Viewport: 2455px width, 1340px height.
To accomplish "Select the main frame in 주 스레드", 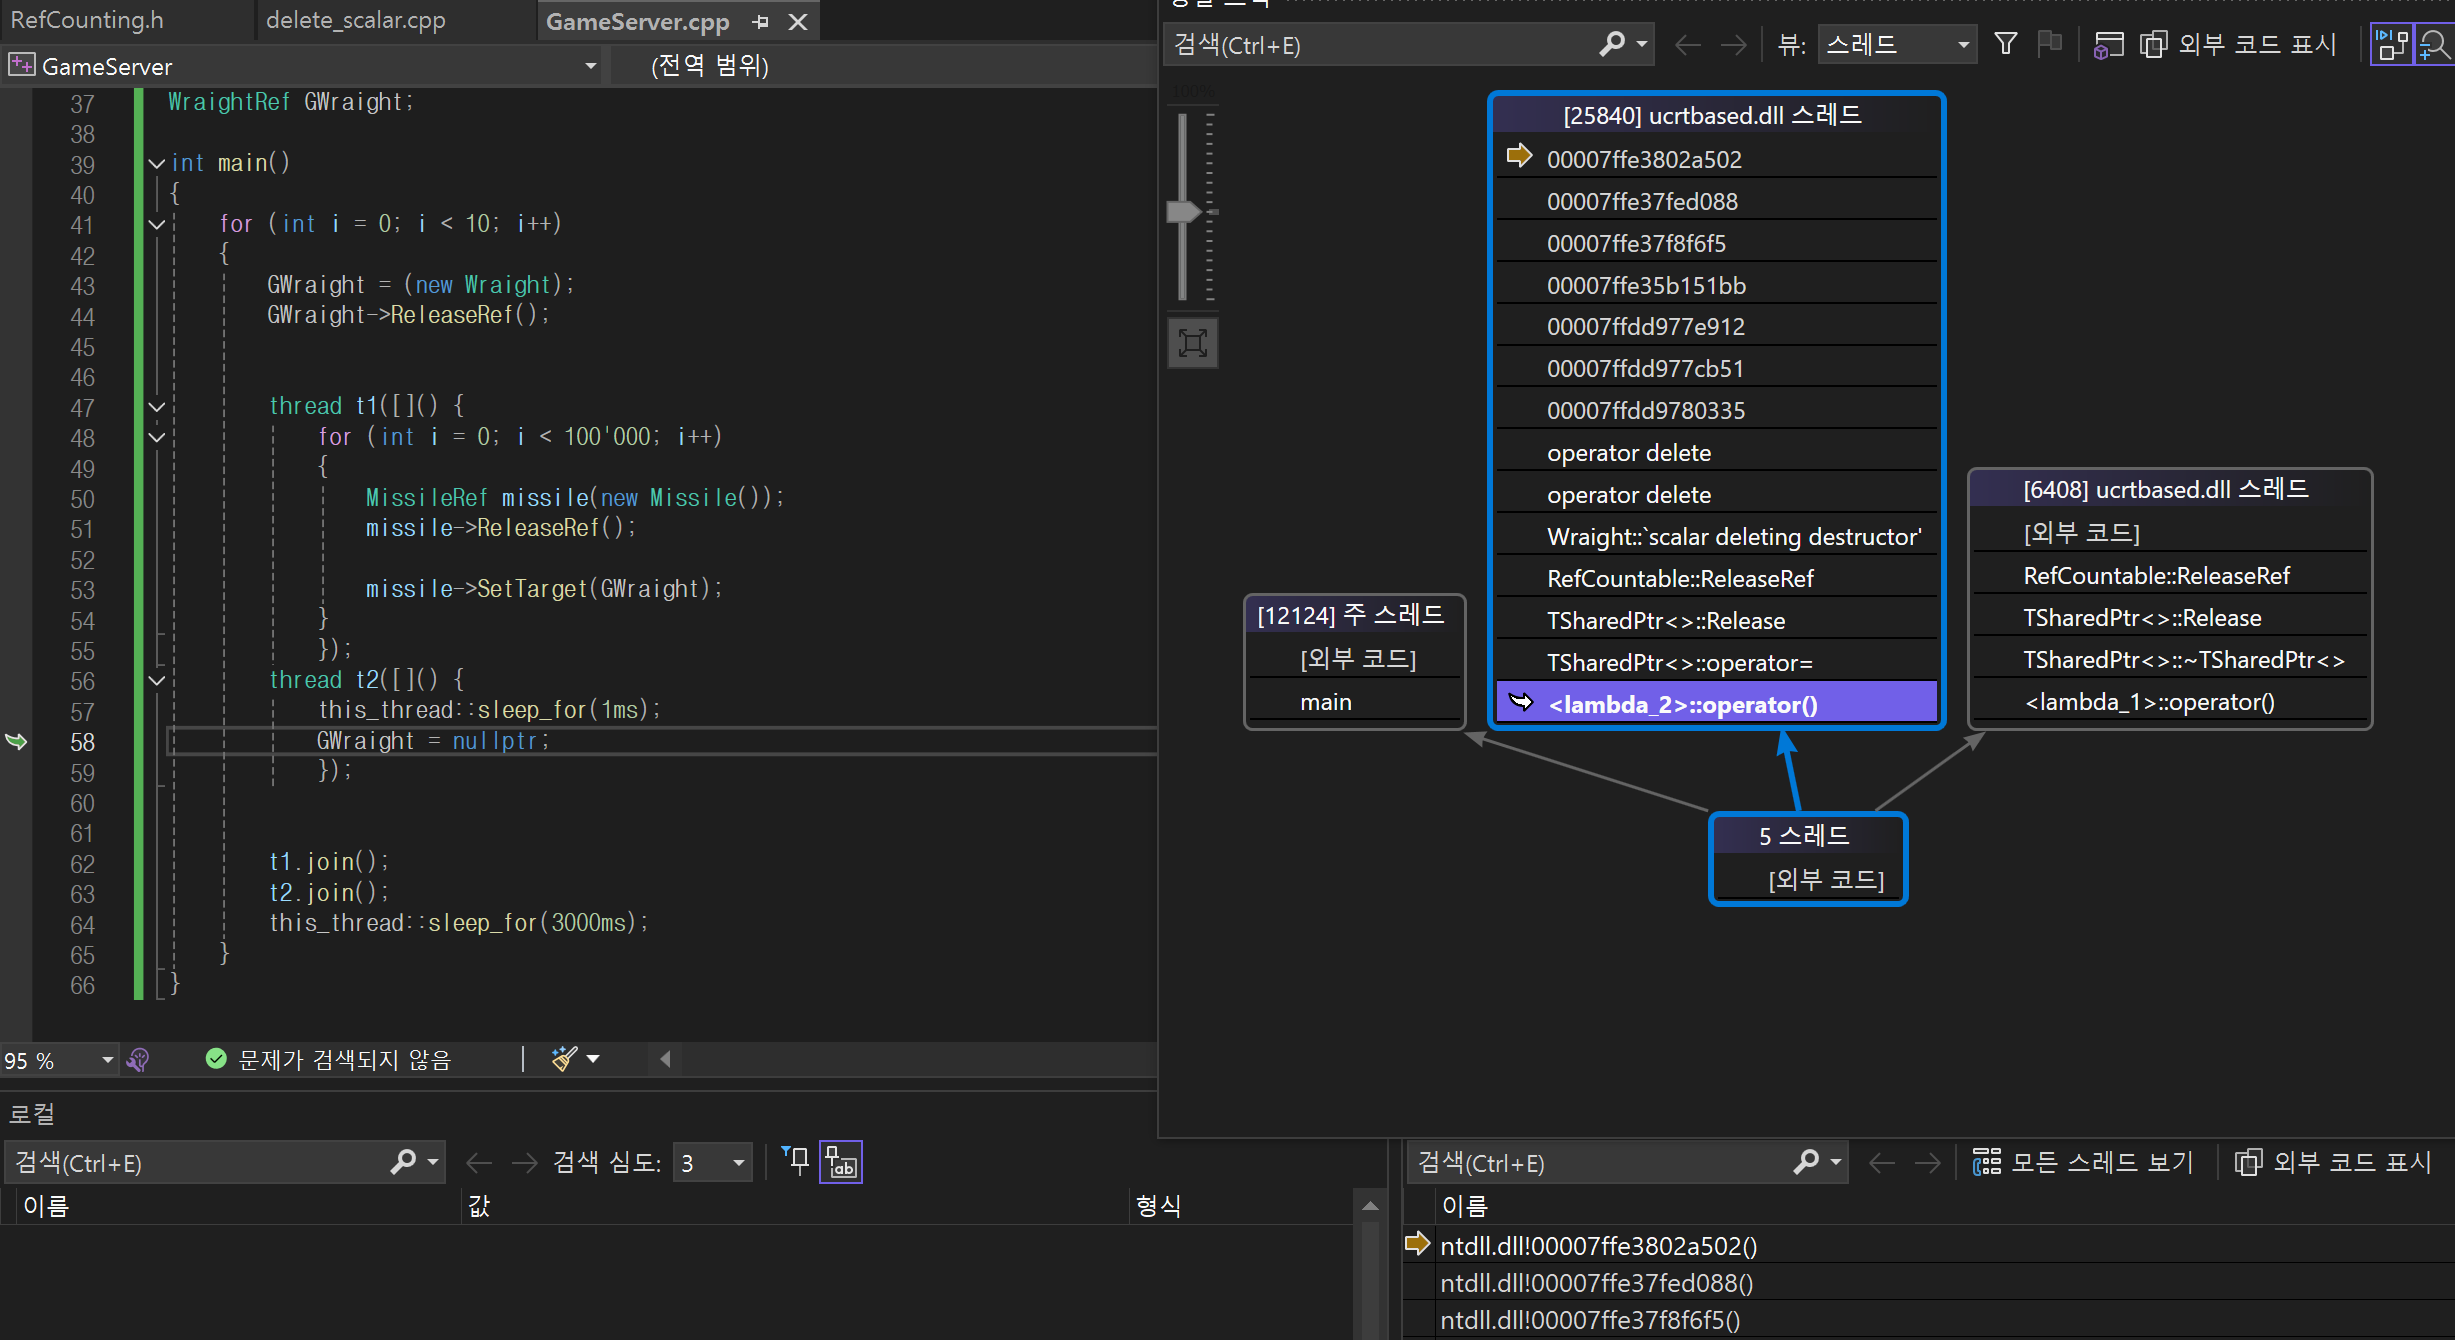I will click(x=1354, y=702).
